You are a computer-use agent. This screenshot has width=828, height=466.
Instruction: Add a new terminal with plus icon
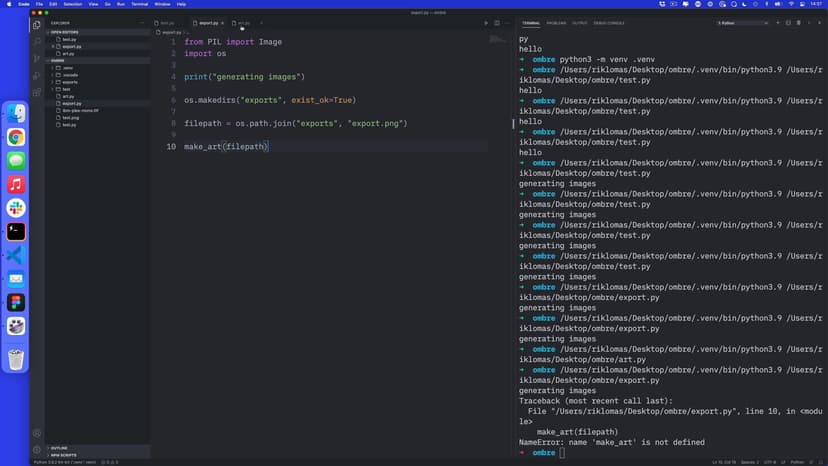coord(777,22)
